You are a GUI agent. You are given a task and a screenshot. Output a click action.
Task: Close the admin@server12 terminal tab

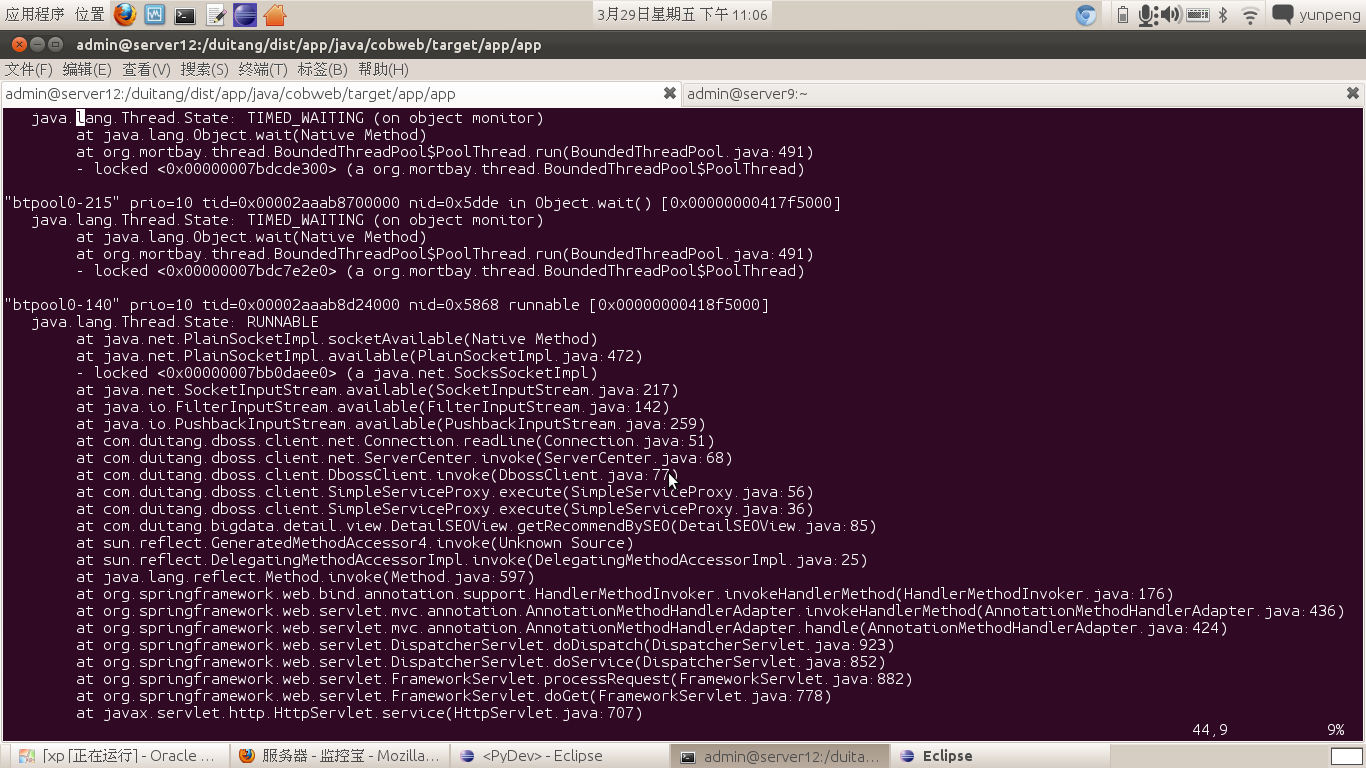(x=670, y=93)
